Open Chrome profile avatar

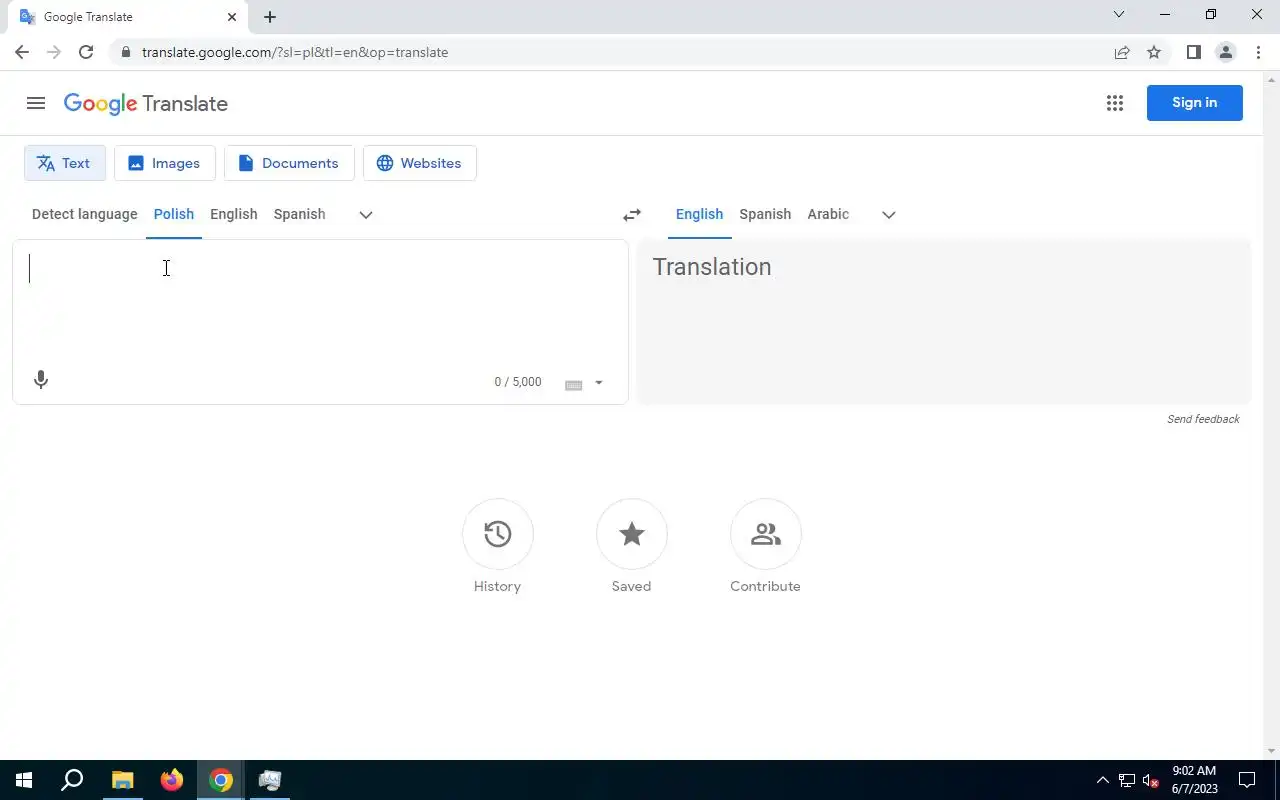1225,52
